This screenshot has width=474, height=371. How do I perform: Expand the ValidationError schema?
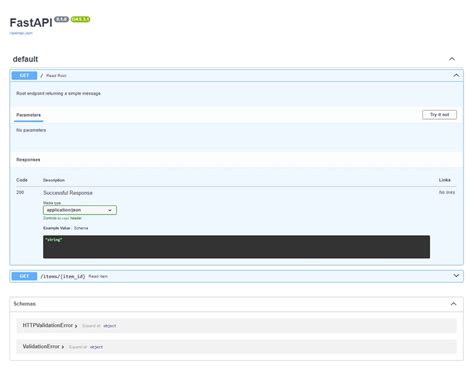43,347
